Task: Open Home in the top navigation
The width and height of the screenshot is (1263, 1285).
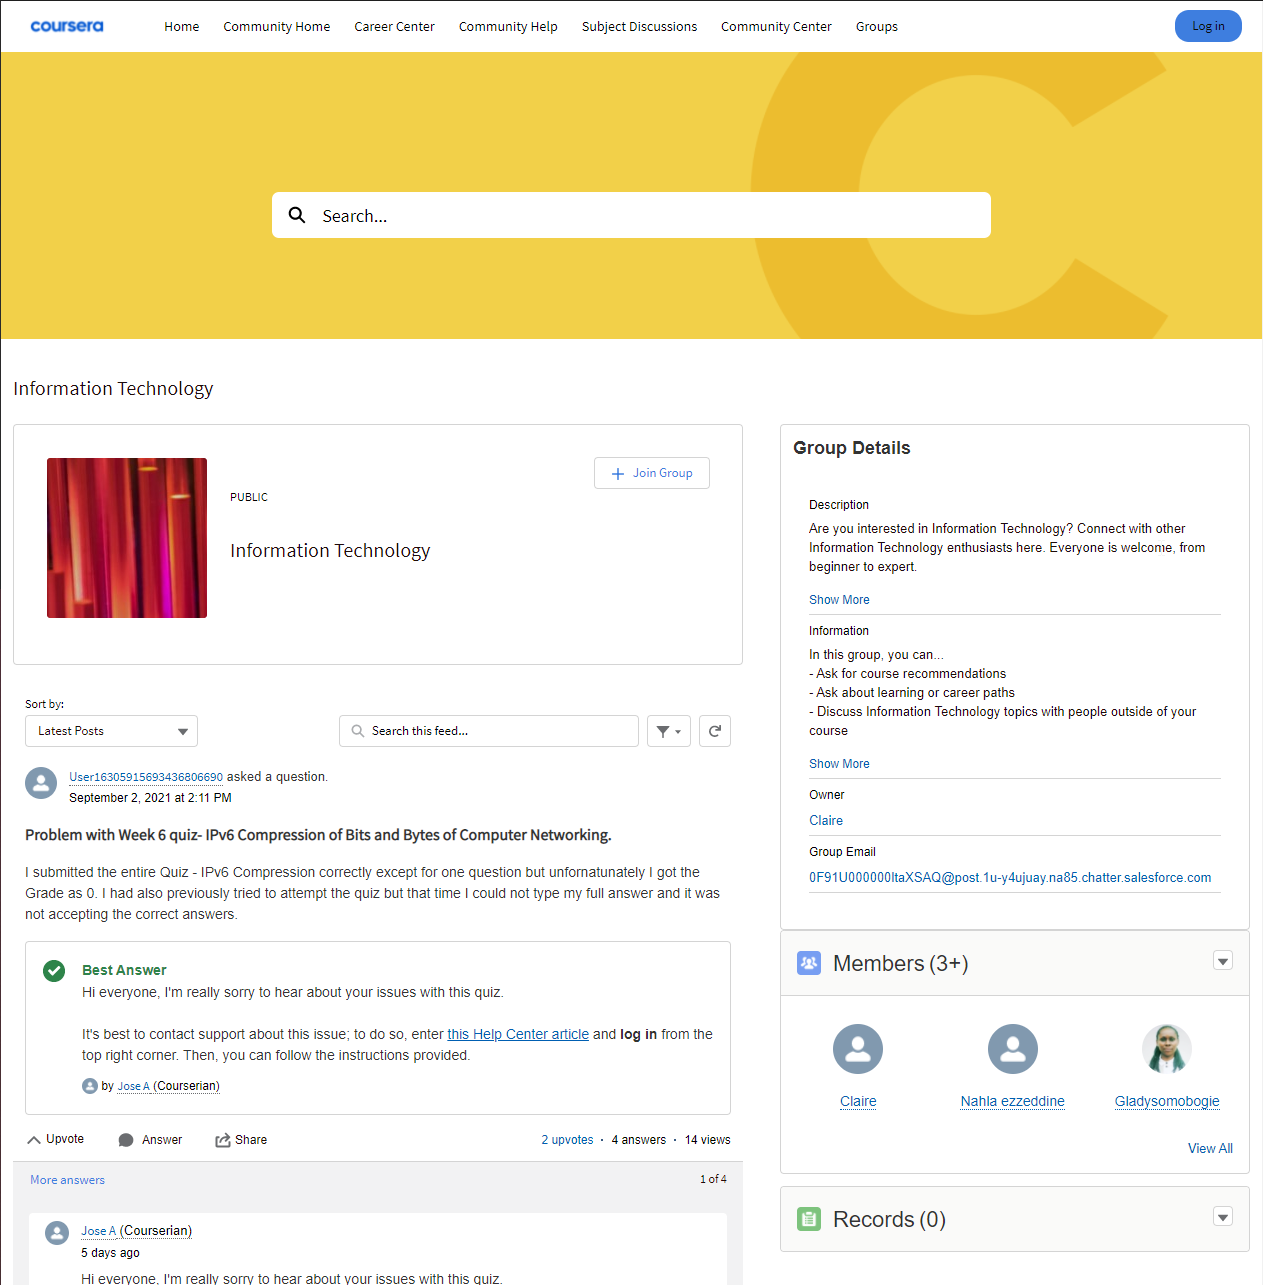Action: (182, 27)
